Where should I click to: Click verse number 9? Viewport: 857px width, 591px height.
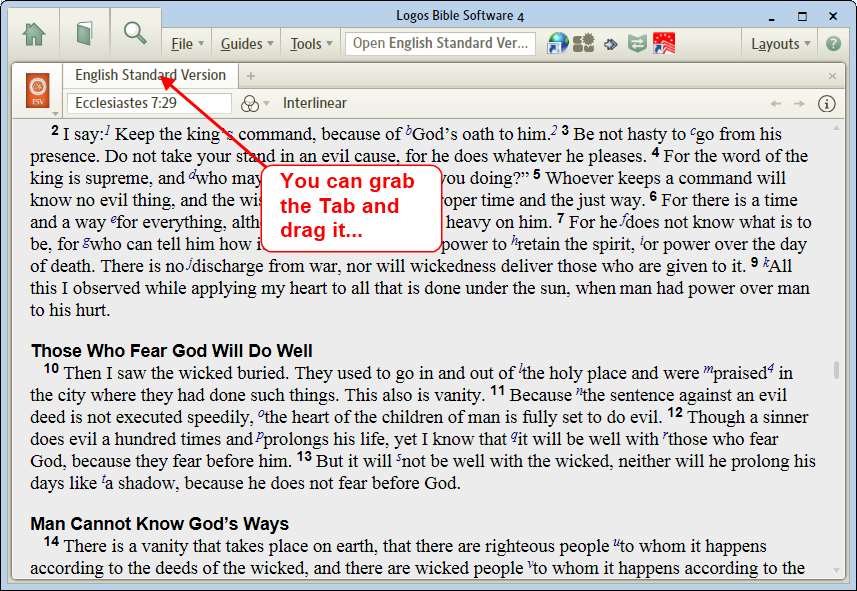coord(754,261)
